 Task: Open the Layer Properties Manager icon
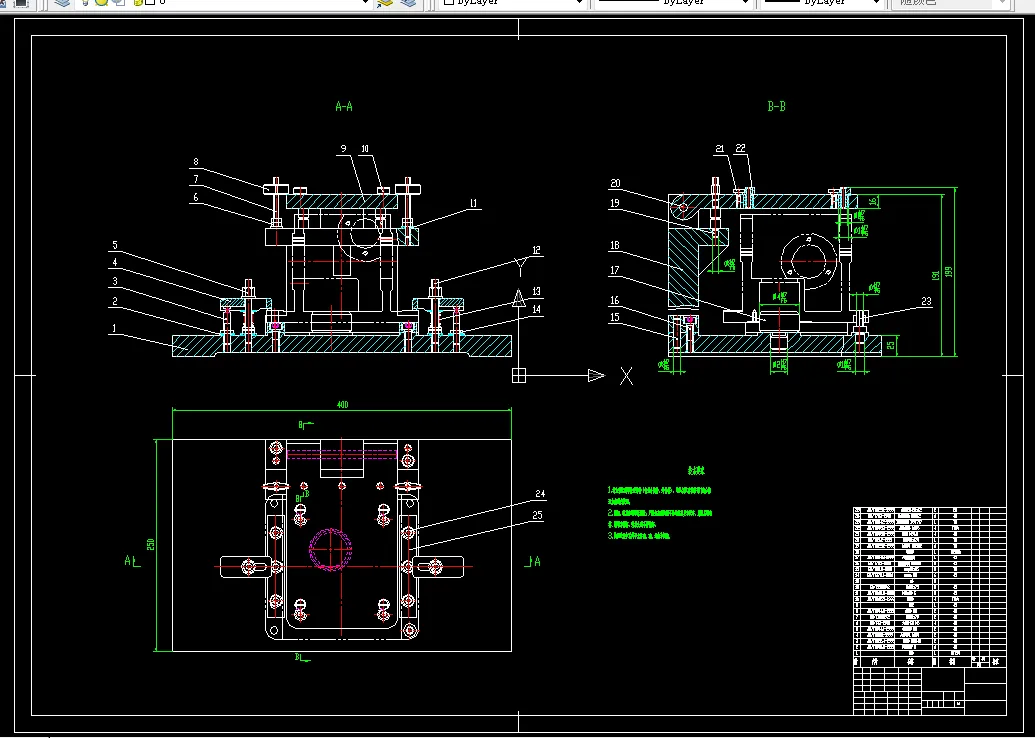click(62, 3)
